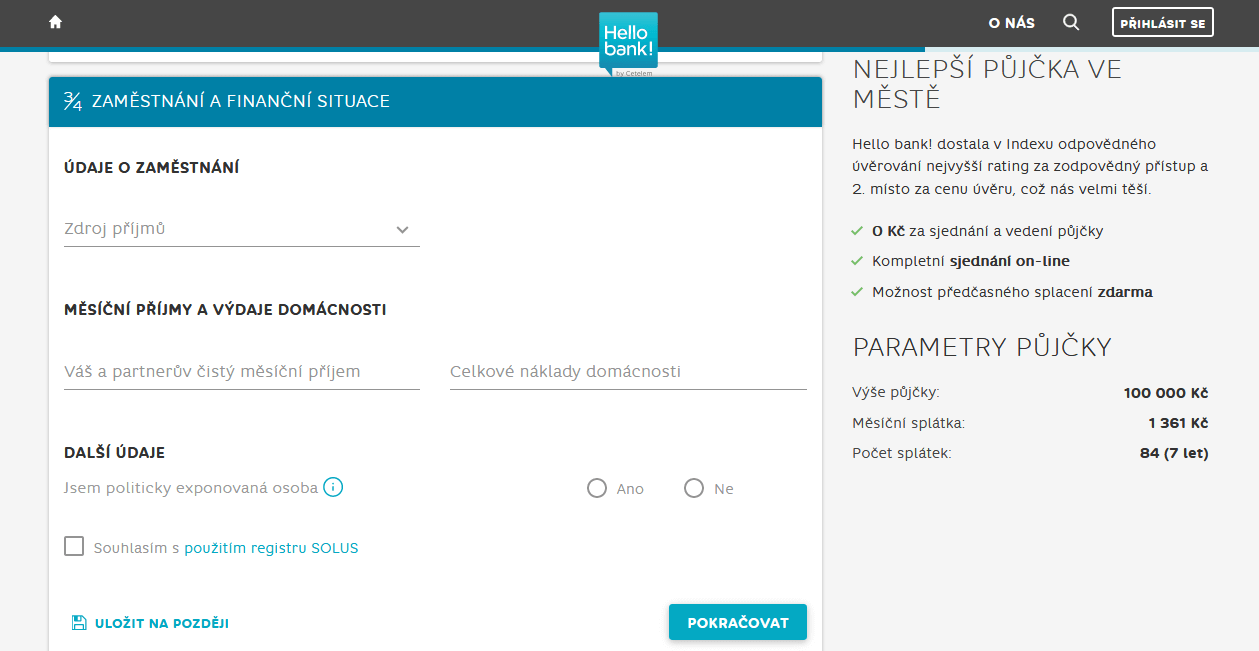Click ULOŽIT NA POZDĚJI link
The image size is (1259, 651).
click(x=161, y=623)
